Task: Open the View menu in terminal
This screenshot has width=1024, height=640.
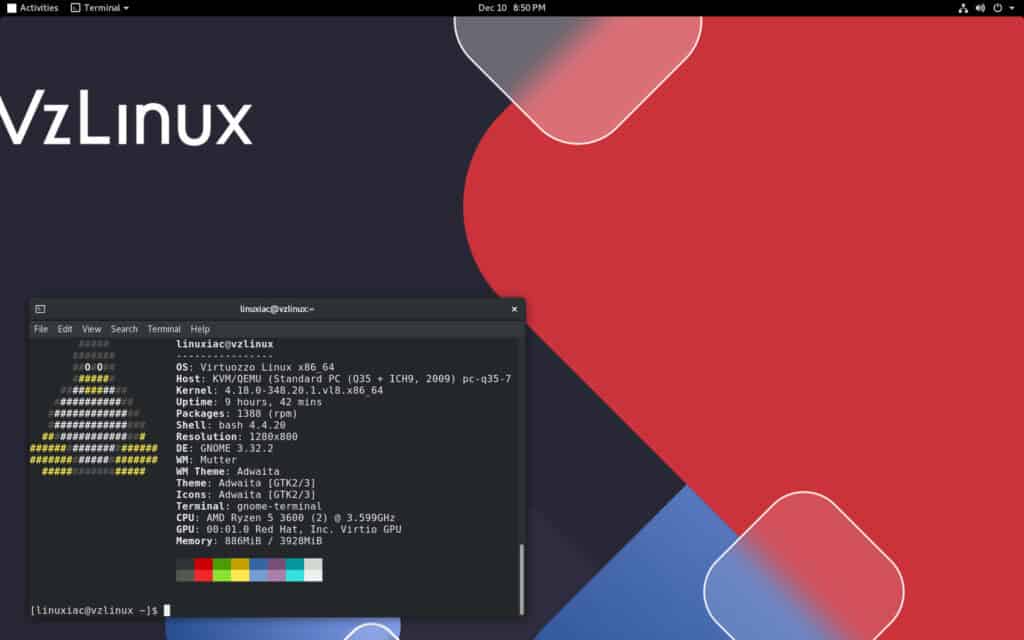Action: click(x=91, y=329)
